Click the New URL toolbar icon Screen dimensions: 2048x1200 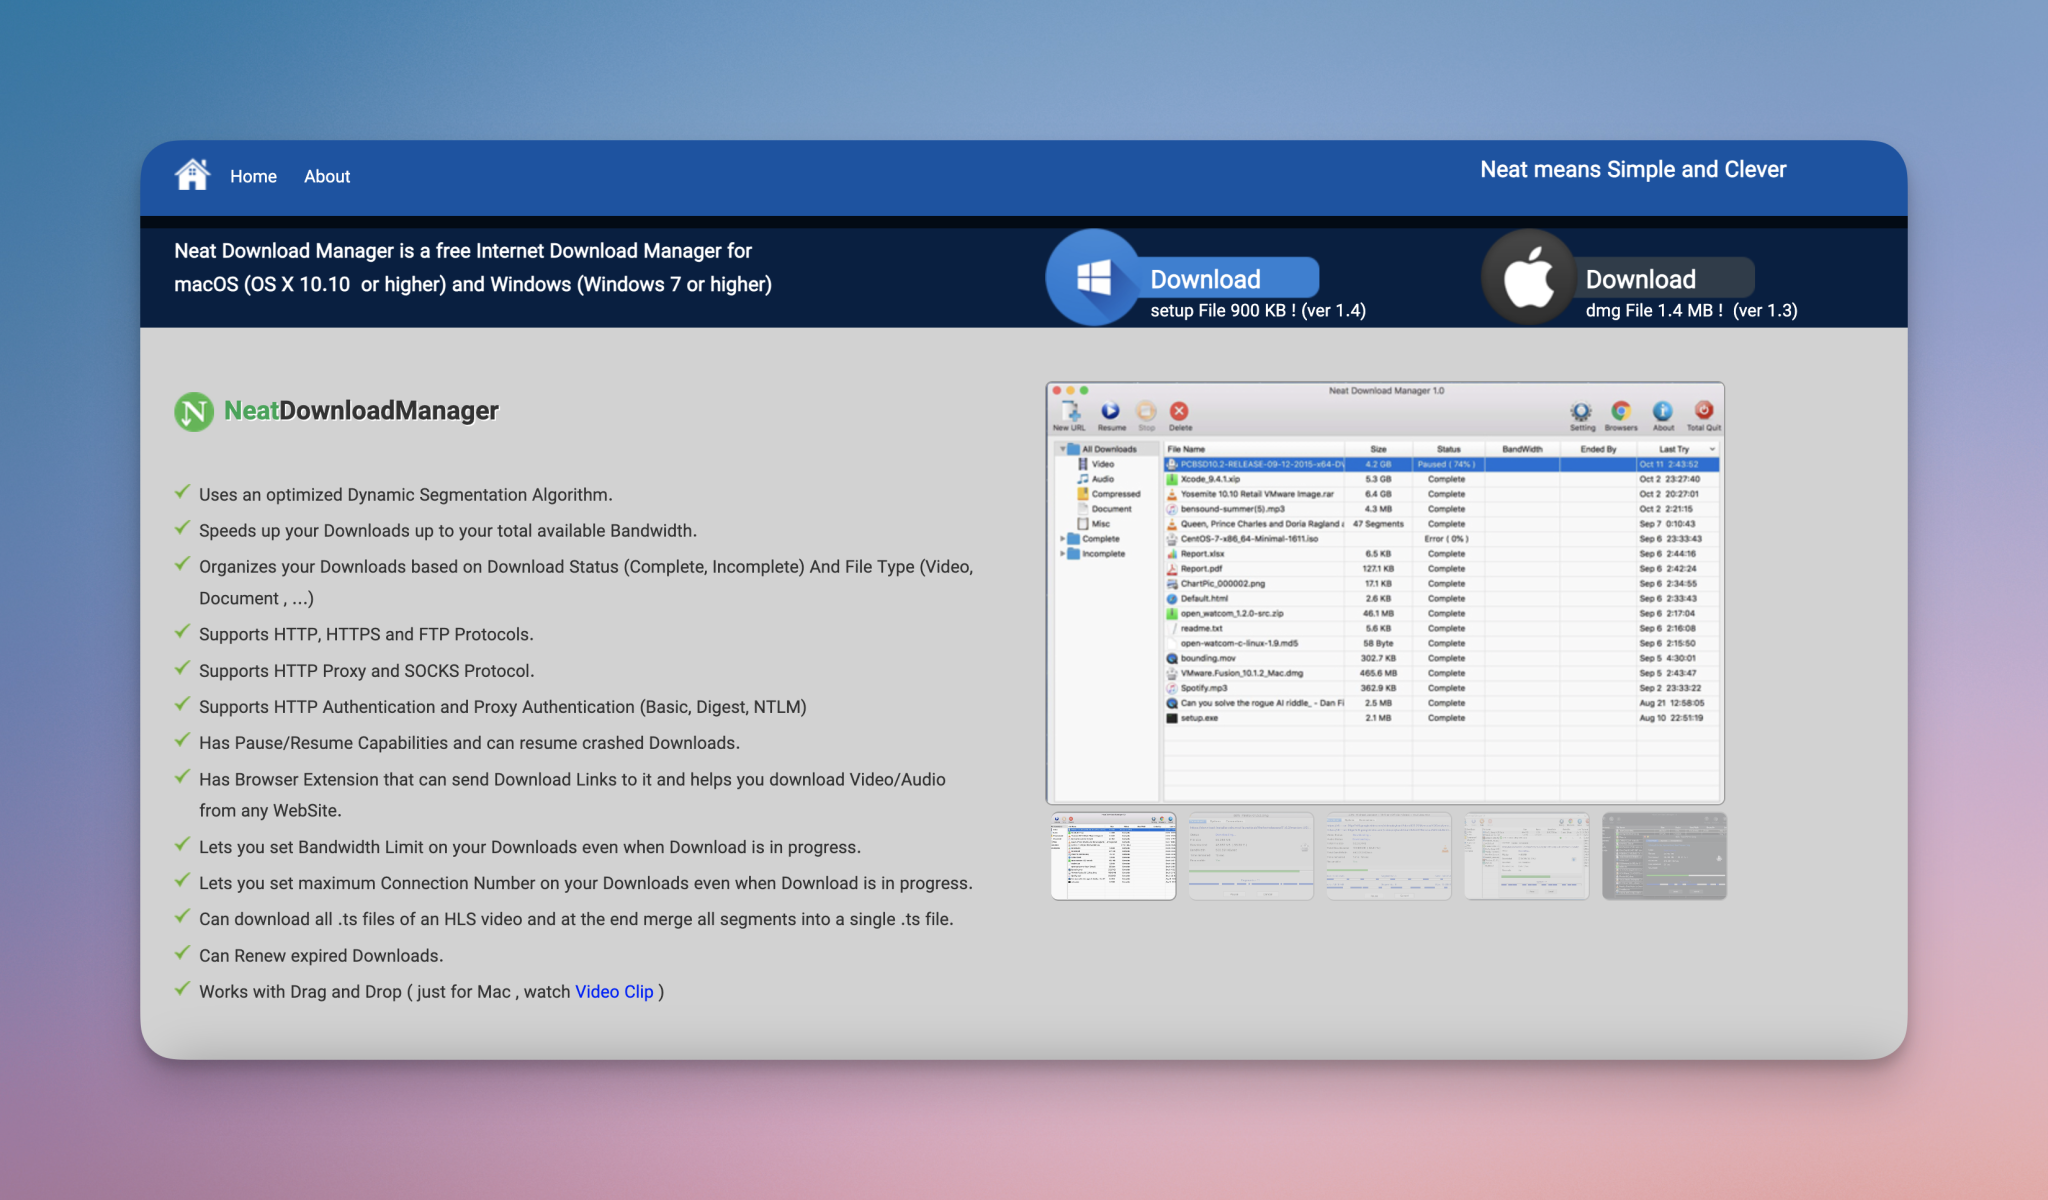click(x=1071, y=412)
